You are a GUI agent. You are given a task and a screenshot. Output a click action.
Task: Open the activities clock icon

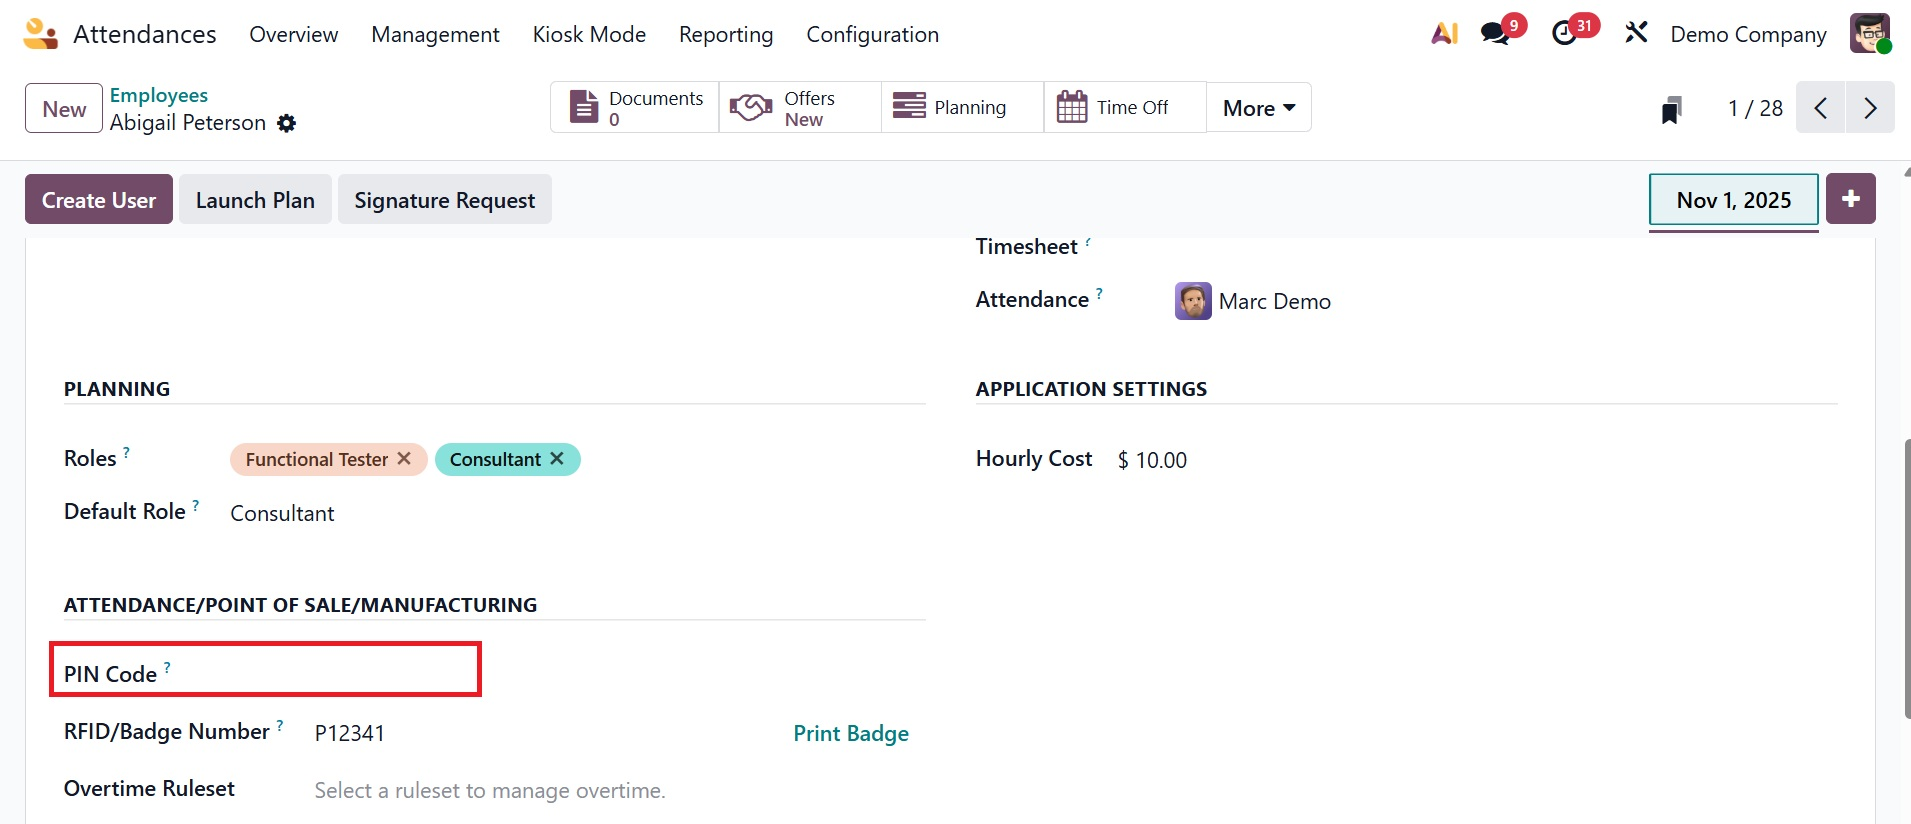[x=1565, y=34]
